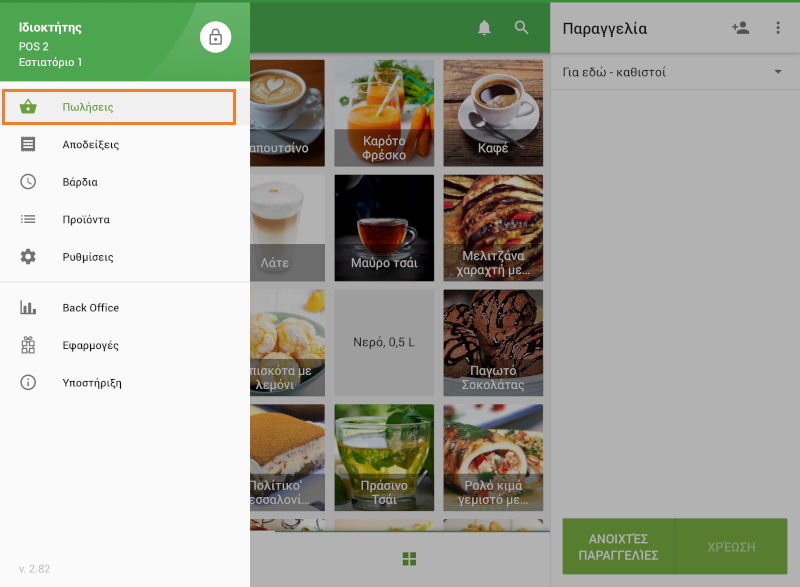800x587 pixels.
Task: Go to Προϊόντα menu item
Action: [x=86, y=220]
